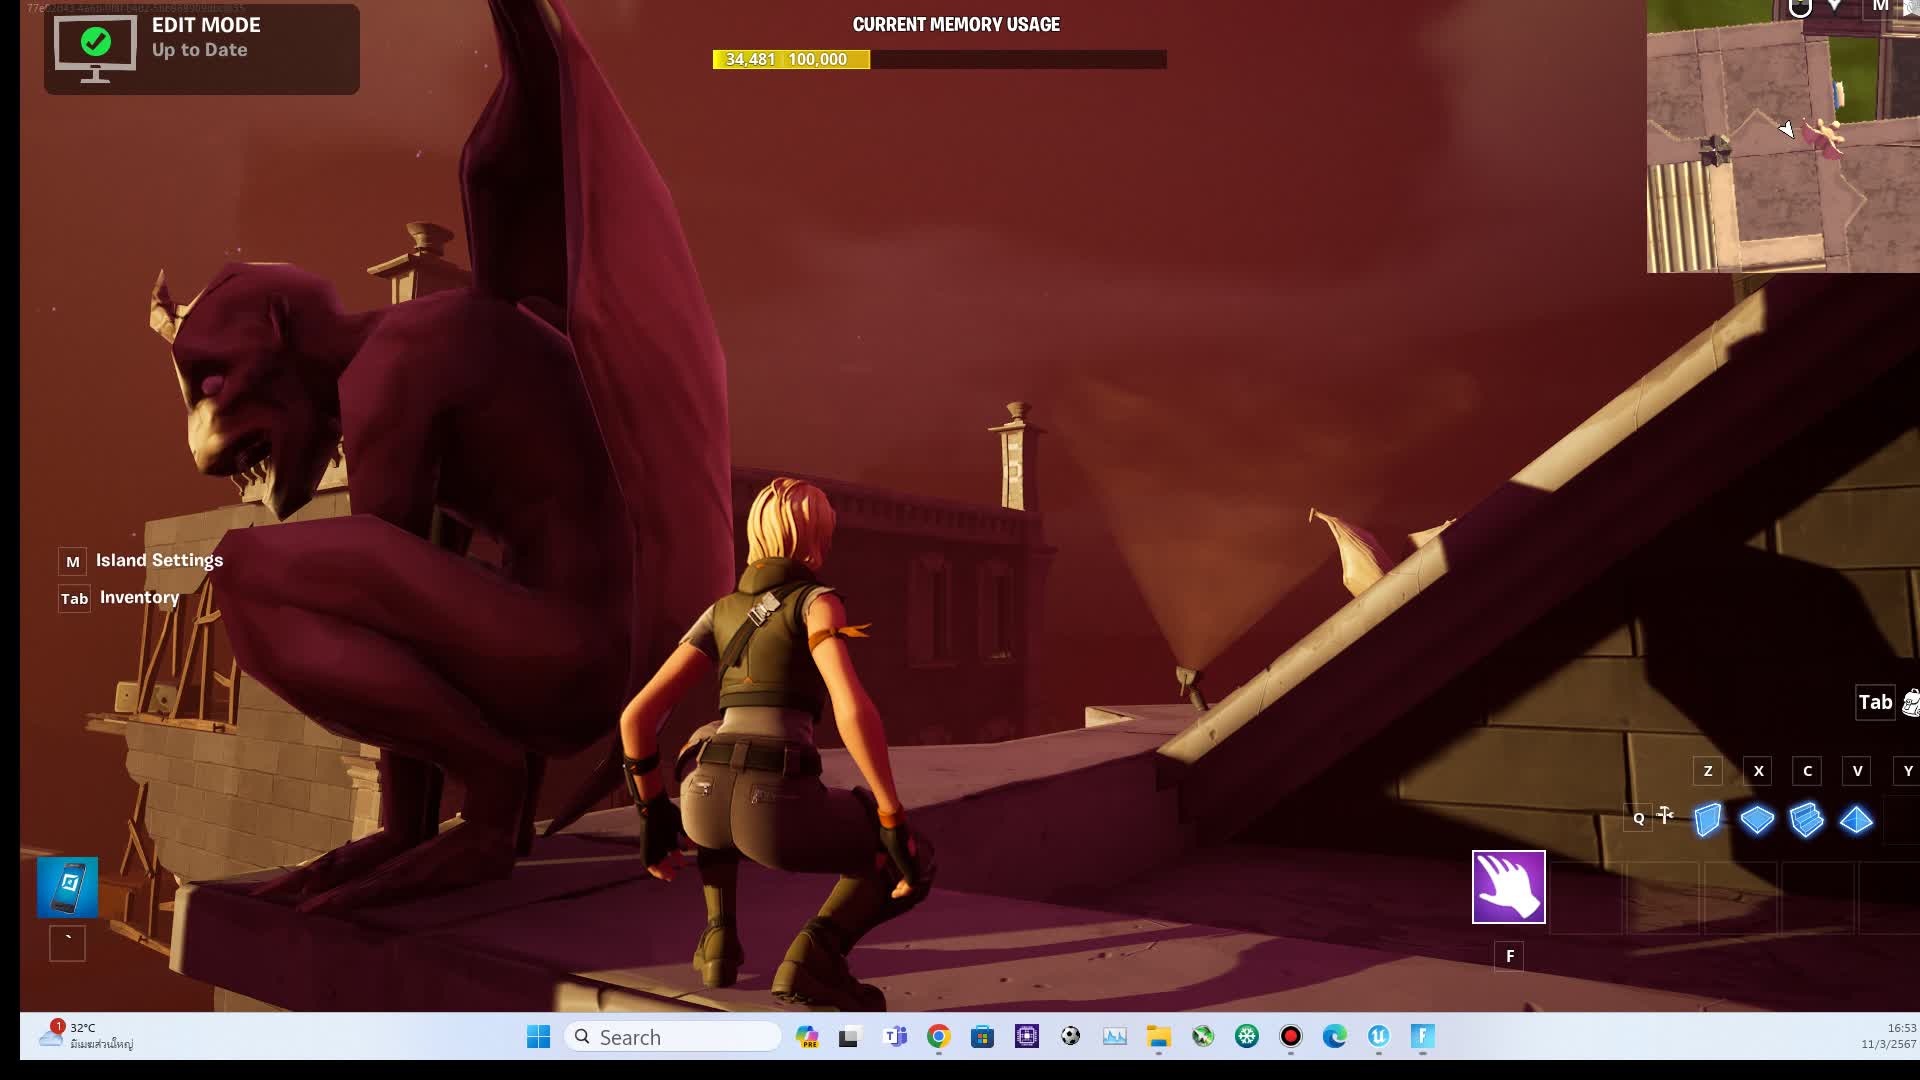Viewport: 1920px width, 1080px height.
Task: Click the memory usage progress bar
Action: tap(939, 60)
